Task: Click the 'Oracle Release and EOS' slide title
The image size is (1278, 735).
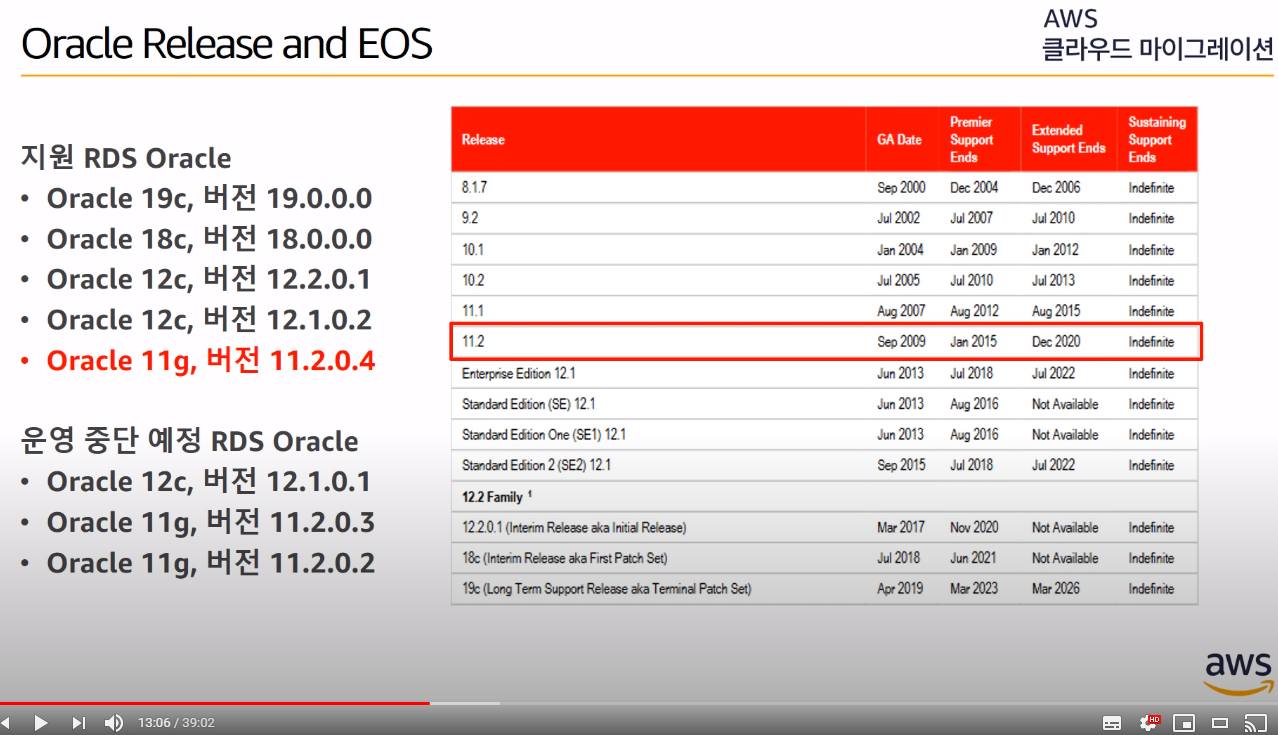Action: [x=227, y=44]
